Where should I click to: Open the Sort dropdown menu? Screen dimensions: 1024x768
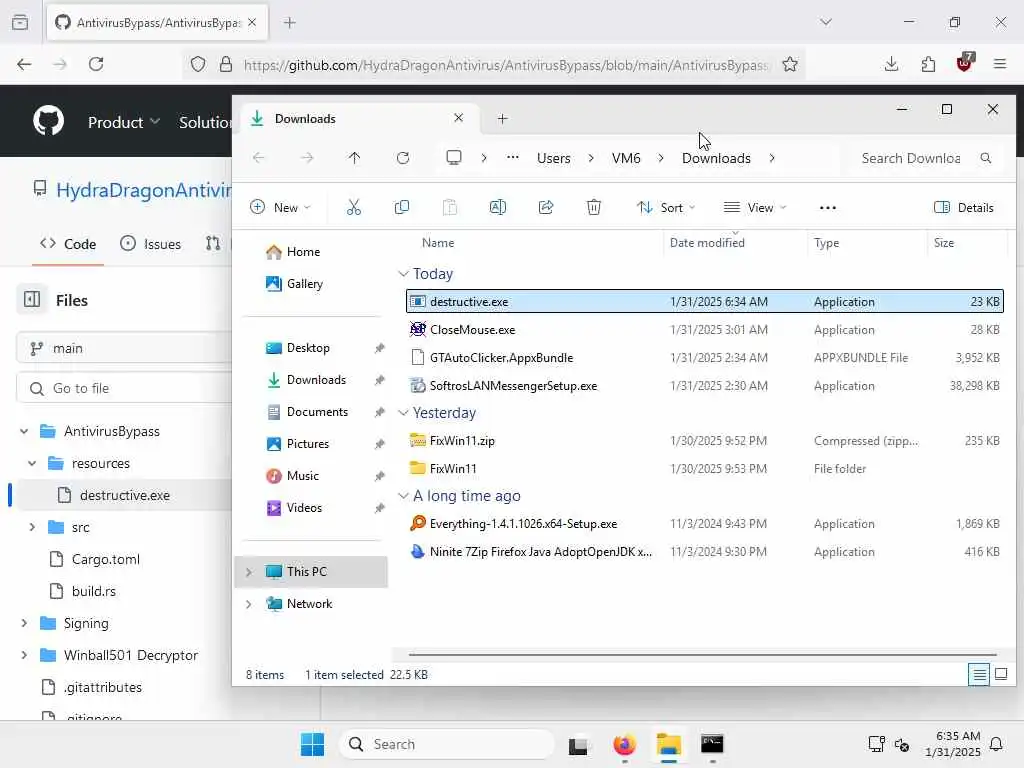665,208
